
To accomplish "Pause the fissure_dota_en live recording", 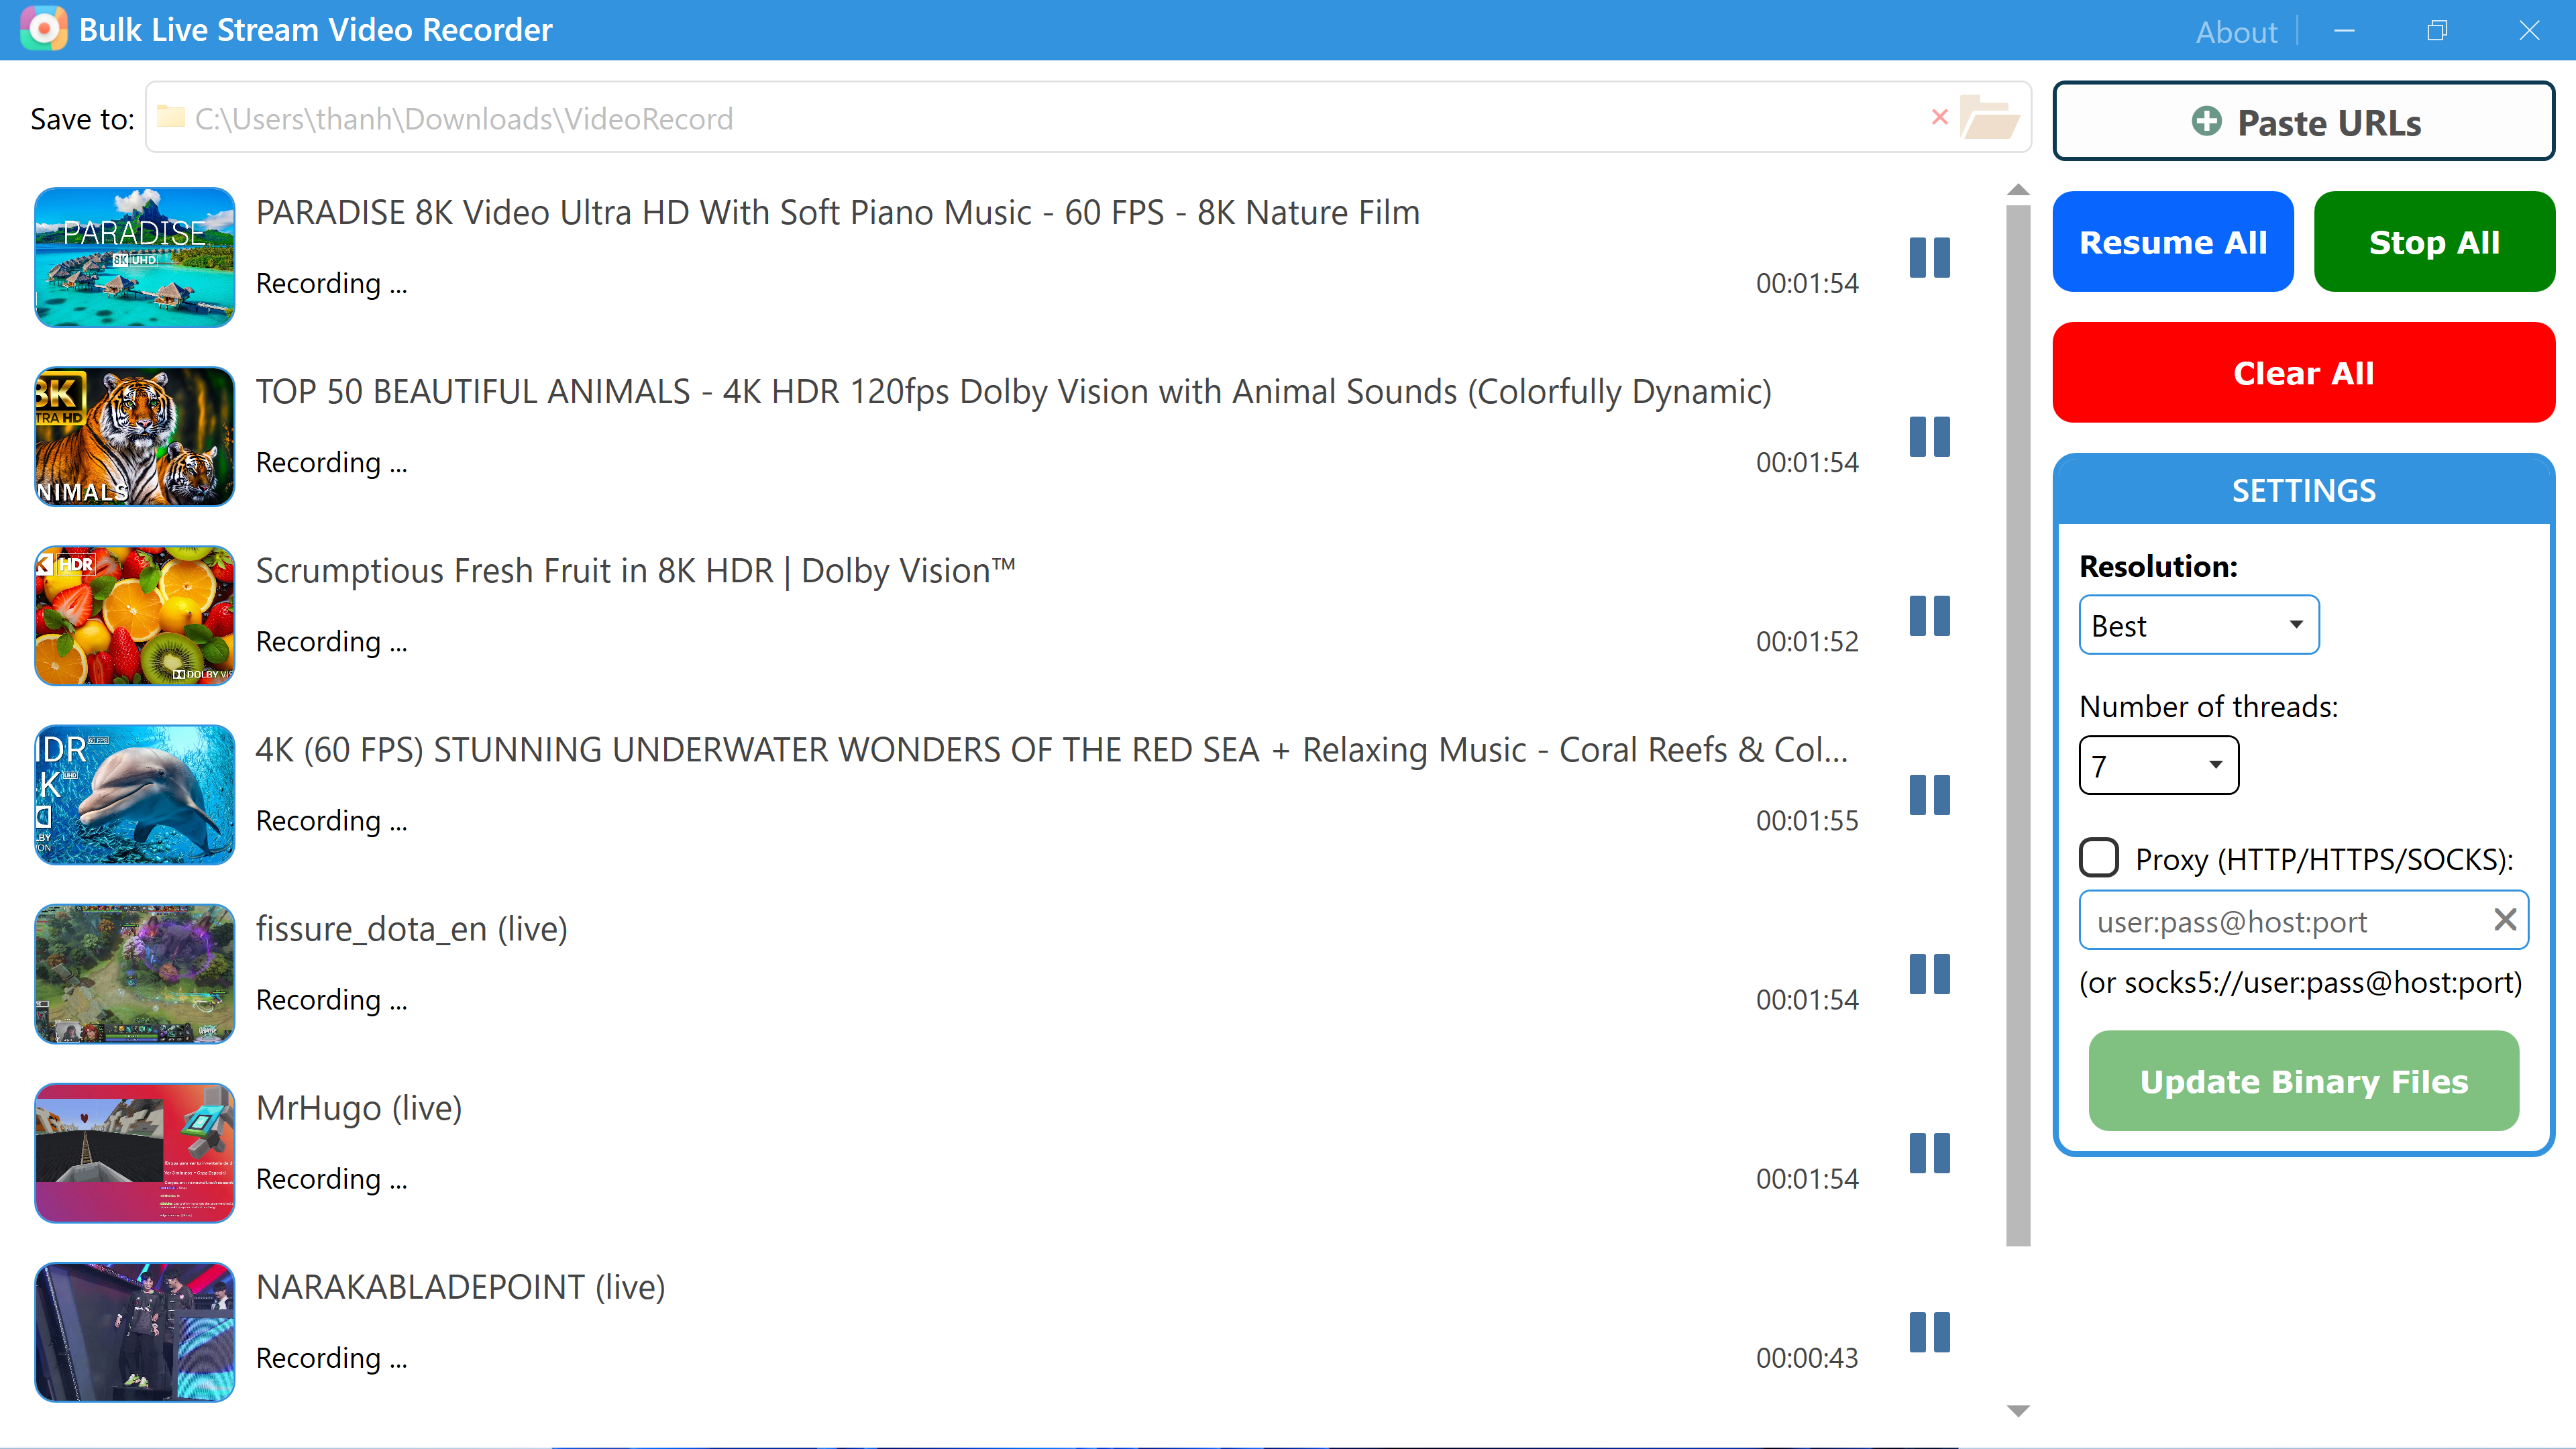I will [x=1929, y=974].
